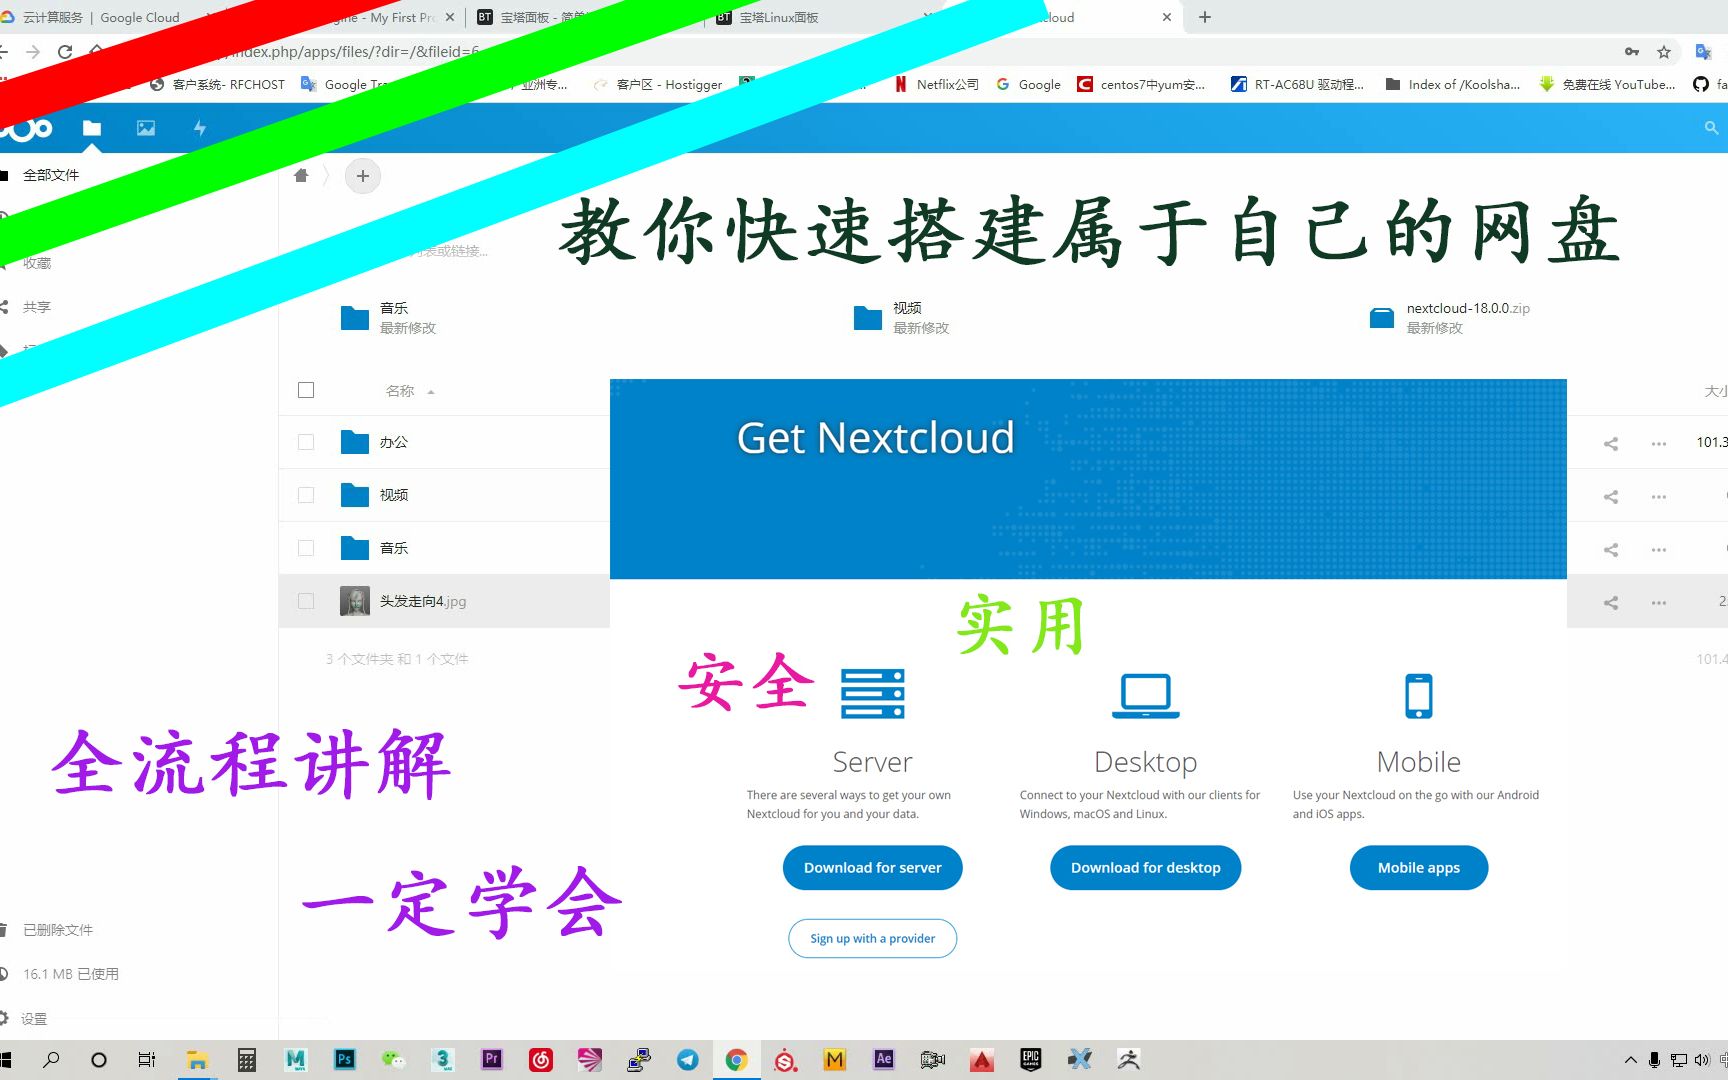Select 收藏 favorites in the sidebar

tap(37, 263)
